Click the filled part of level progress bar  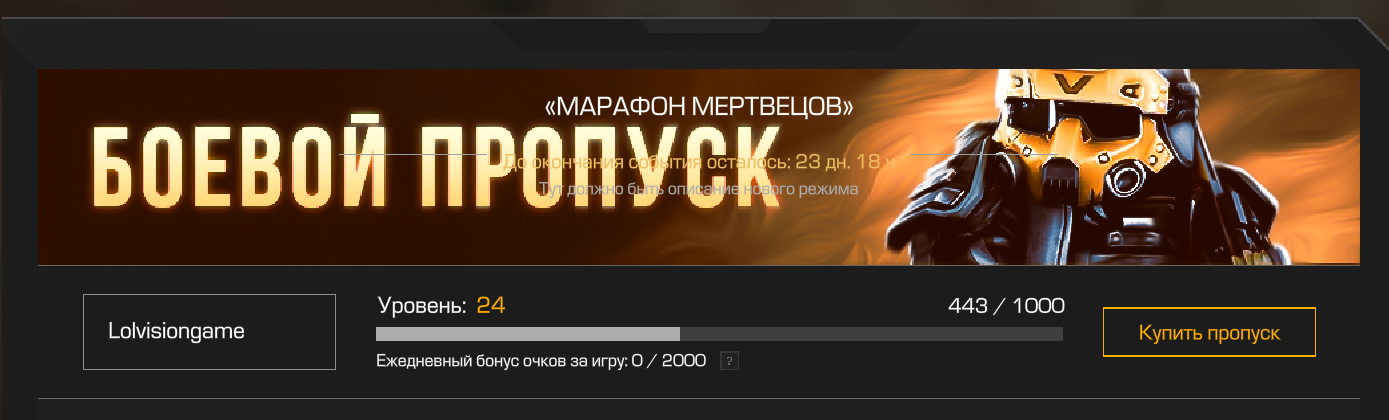click(528, 334)
